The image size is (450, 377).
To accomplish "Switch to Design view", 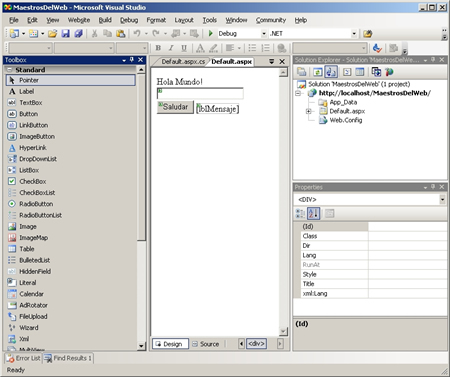I will pyautogui.click(x=170, y=344).
